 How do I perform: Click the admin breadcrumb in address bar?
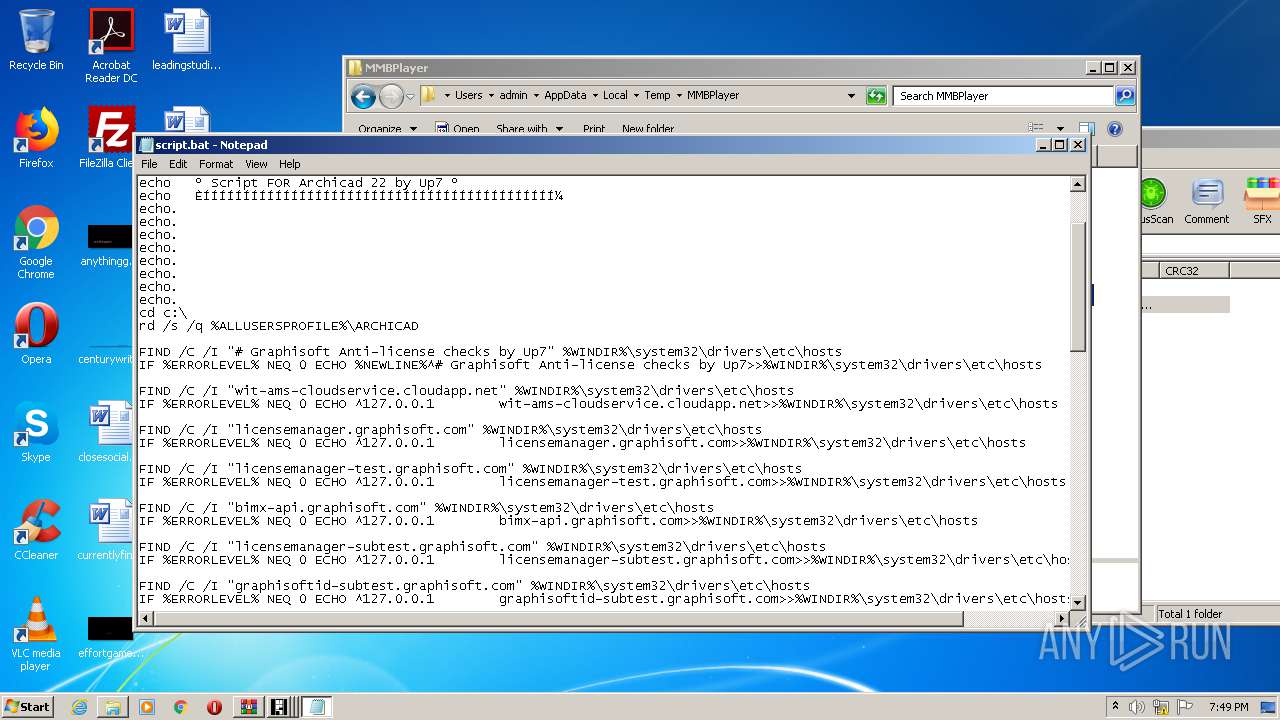(x=513, y=95)
